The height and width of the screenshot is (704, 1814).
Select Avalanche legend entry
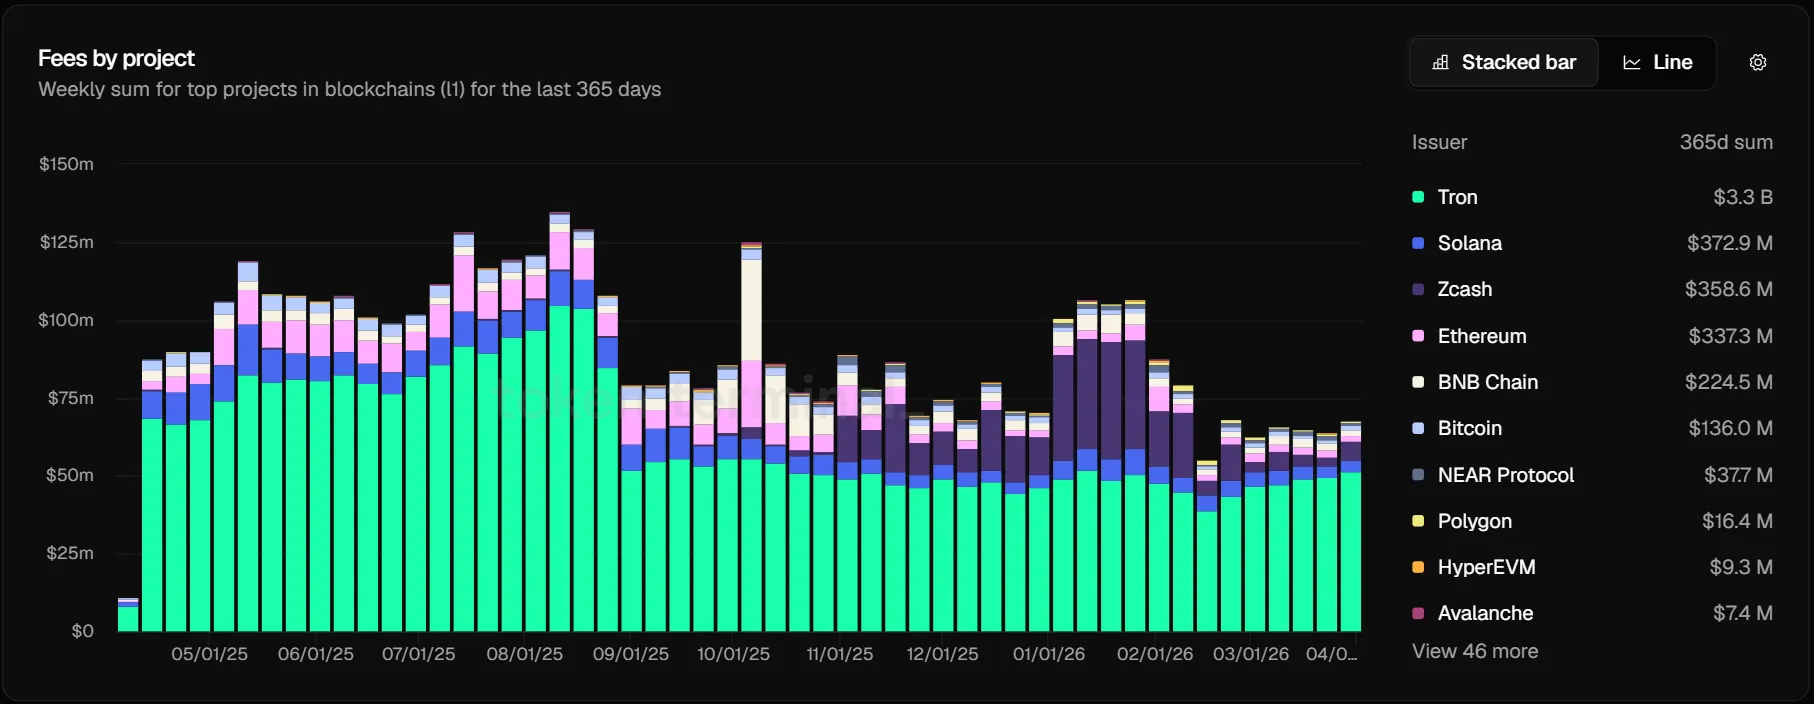pyautogui.click(x=1484, y=613)
